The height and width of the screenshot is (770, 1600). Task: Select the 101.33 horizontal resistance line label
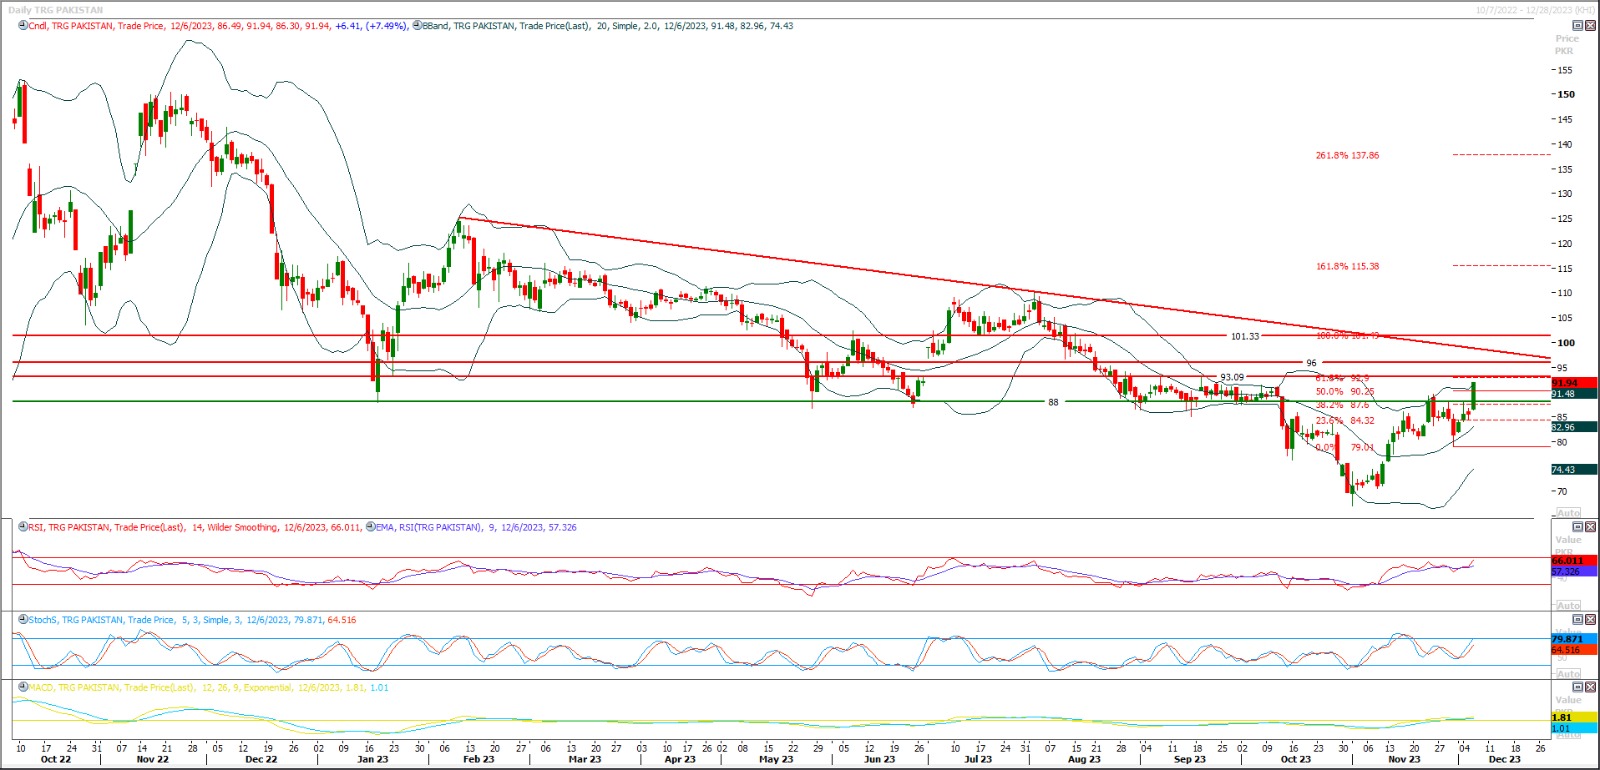click(x=1244, y=337)
